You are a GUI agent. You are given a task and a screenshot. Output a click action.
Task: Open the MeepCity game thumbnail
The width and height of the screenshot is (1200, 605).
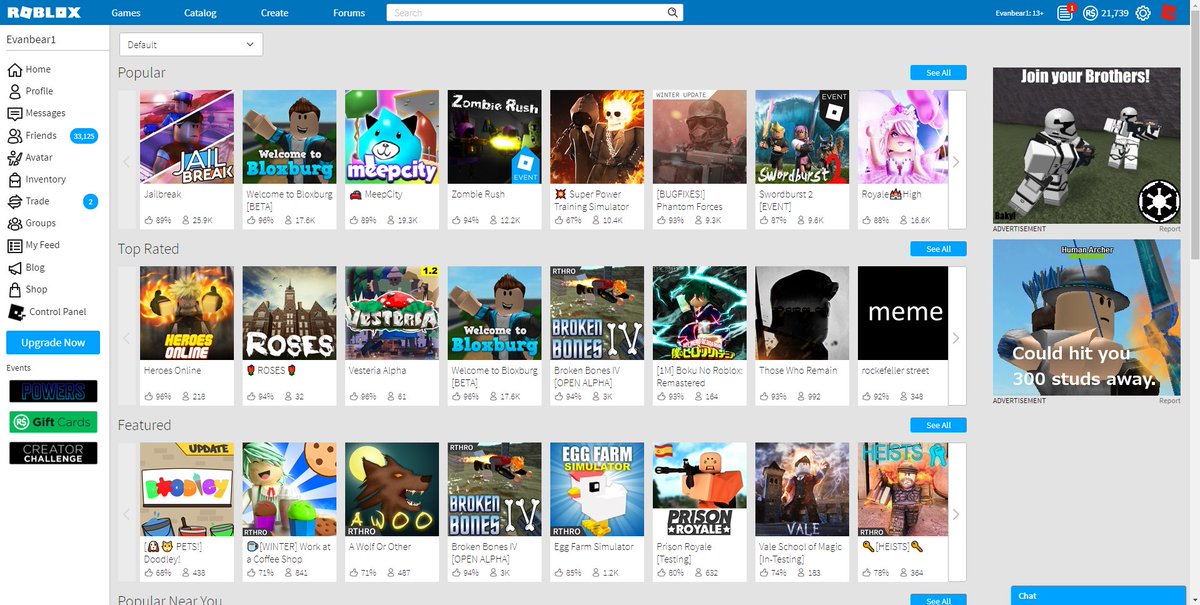(392, 137)
